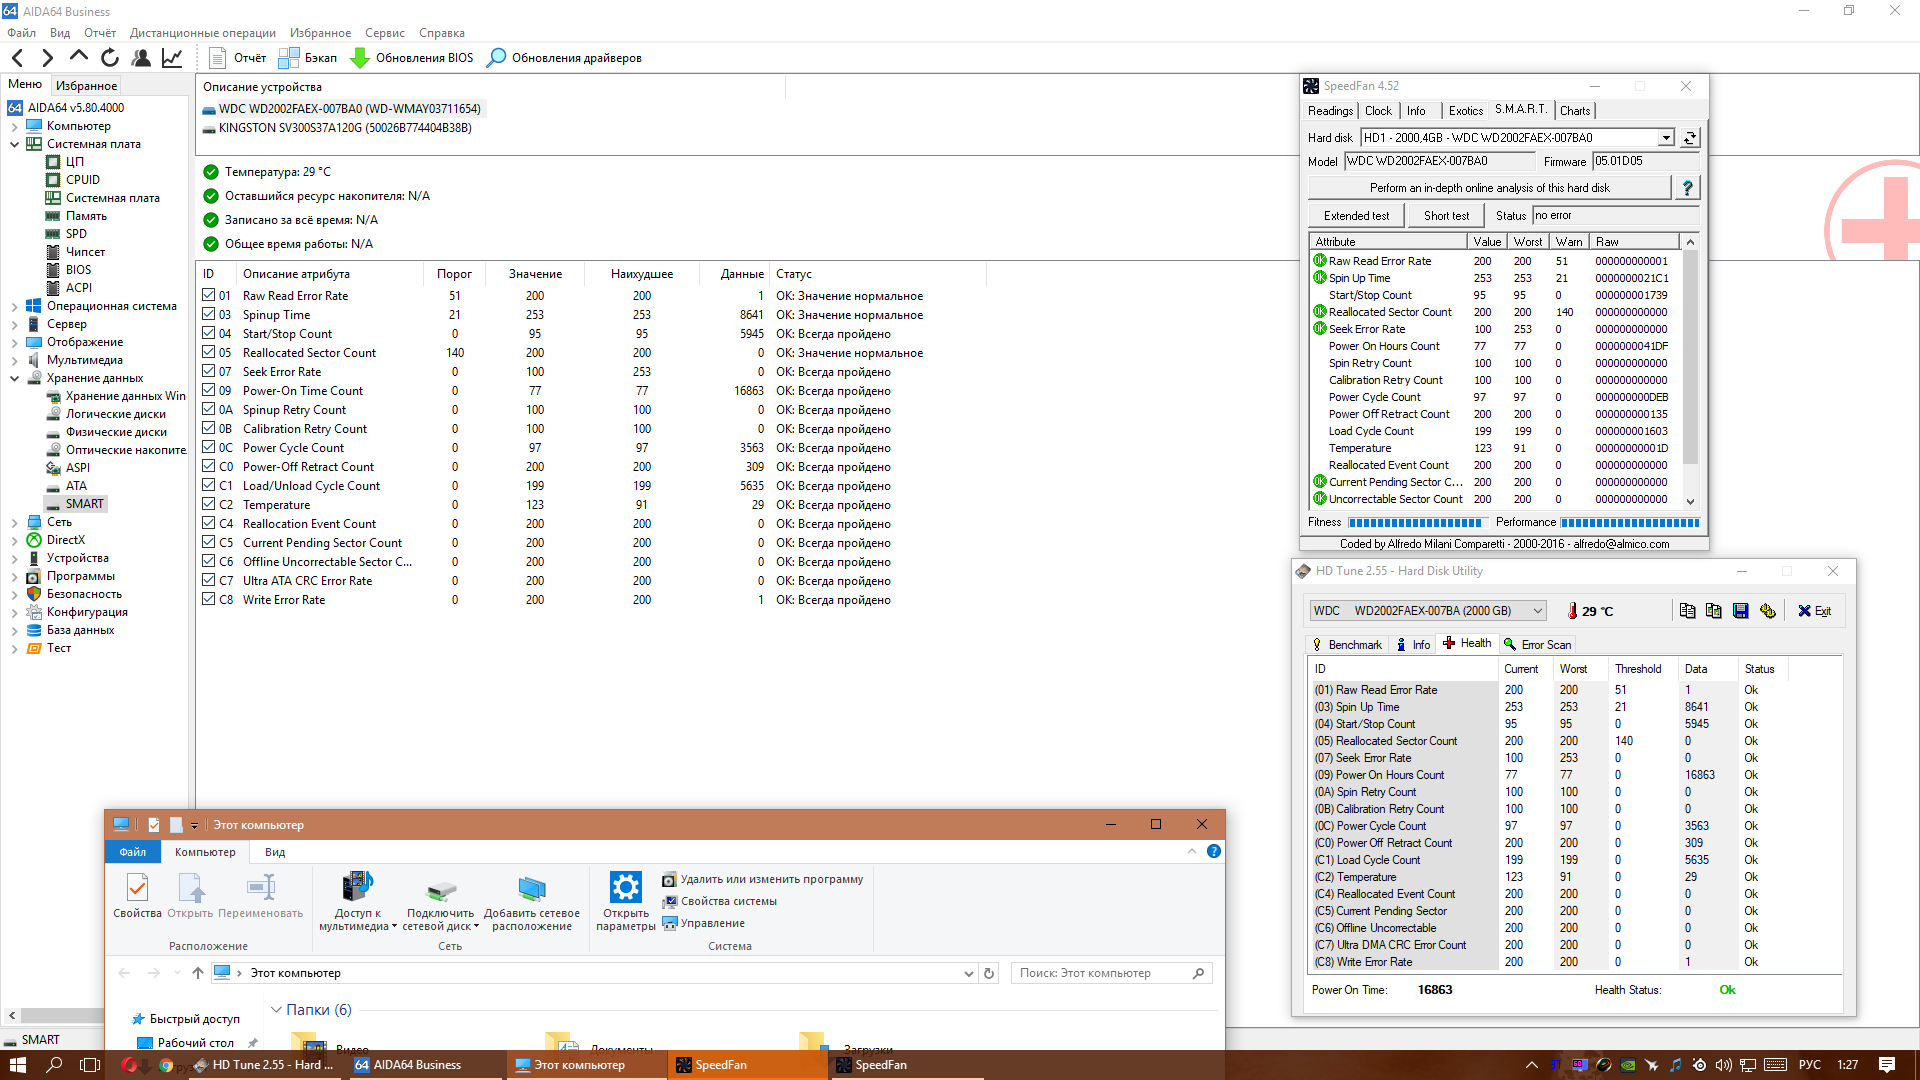Click the Explorer search input field
Viewport: 1920px width, 1080px height.
[1100, 973]
